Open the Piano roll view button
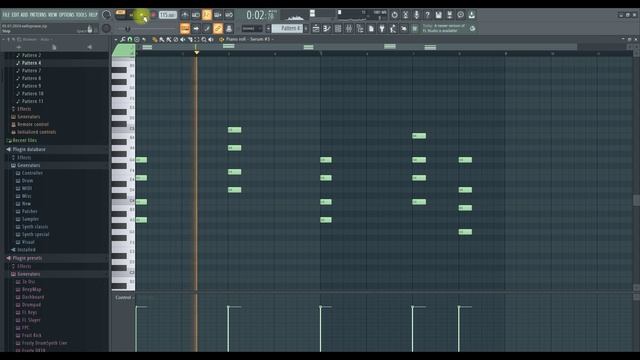This screenshot has height=360, width=640. pos(327,29)
